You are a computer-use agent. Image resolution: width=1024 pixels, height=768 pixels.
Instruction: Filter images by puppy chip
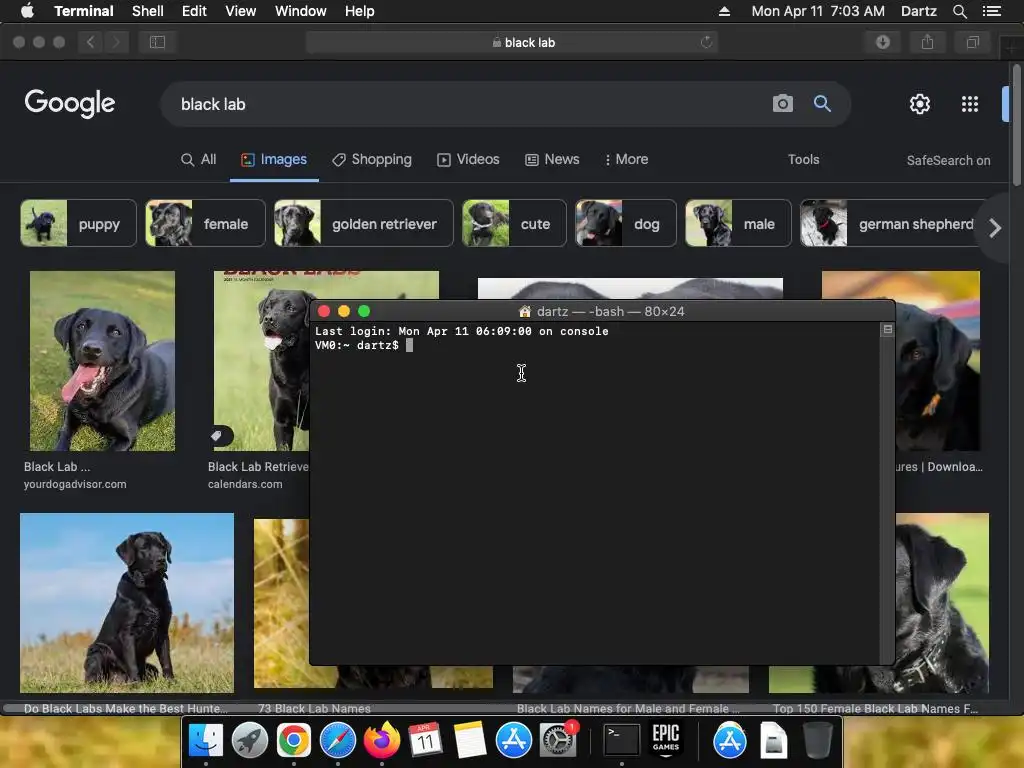coord(78,223)
